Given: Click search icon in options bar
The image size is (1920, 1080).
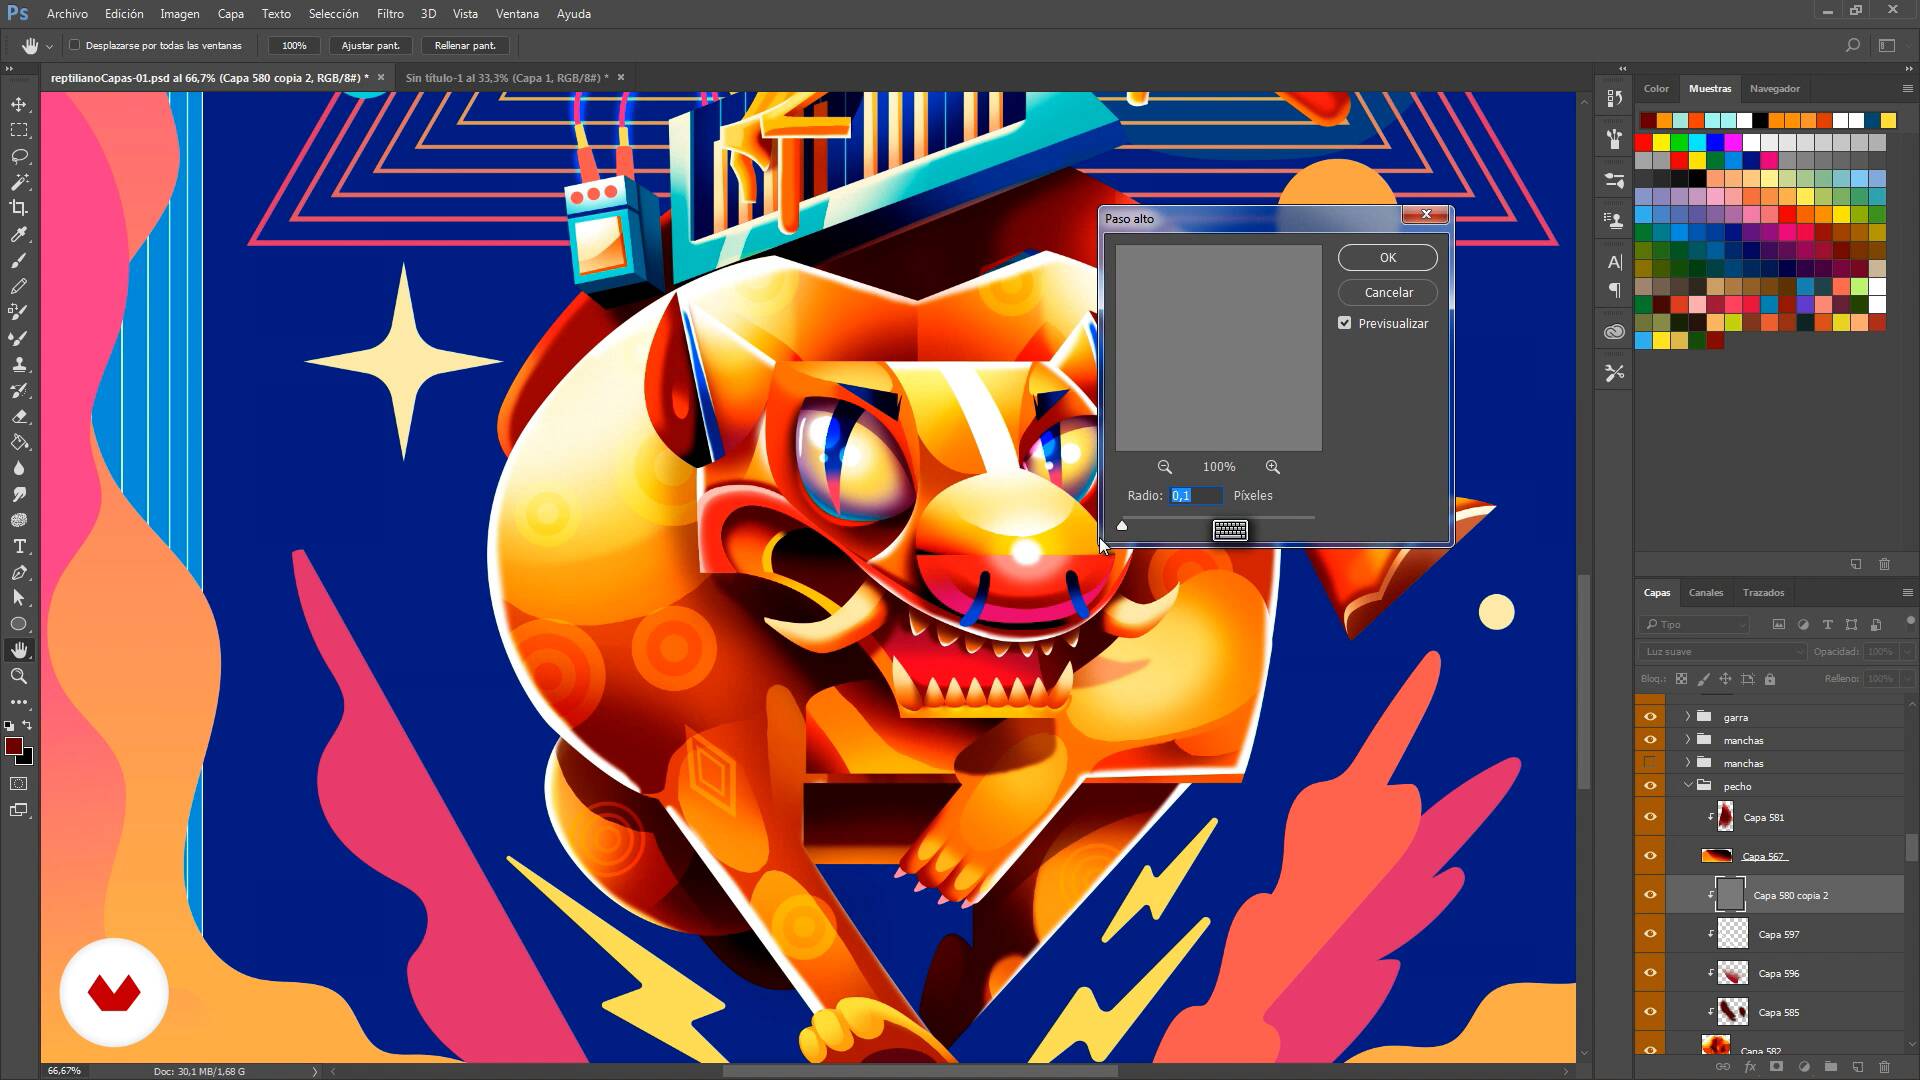Looking at the screenshot, I should [1852, 45].
